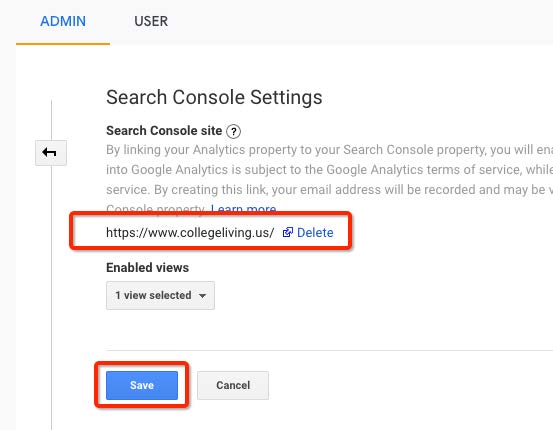Switch to the ADMIN tab
This screenshot has width=553, height=430.
(63, 22)
